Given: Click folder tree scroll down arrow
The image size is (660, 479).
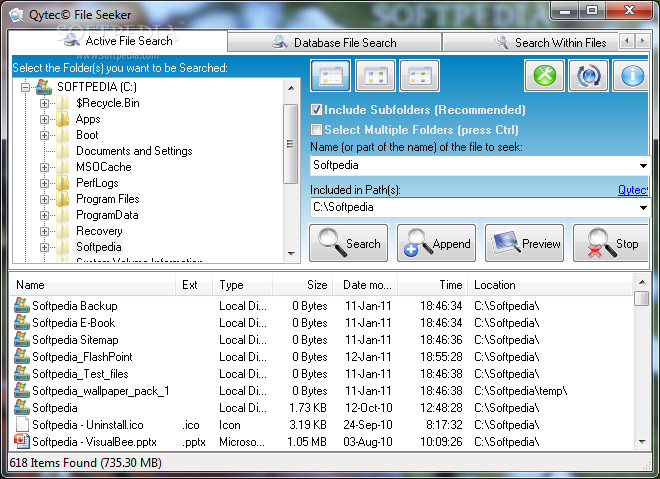Looking at the screenshot, I should pos(291,254).
